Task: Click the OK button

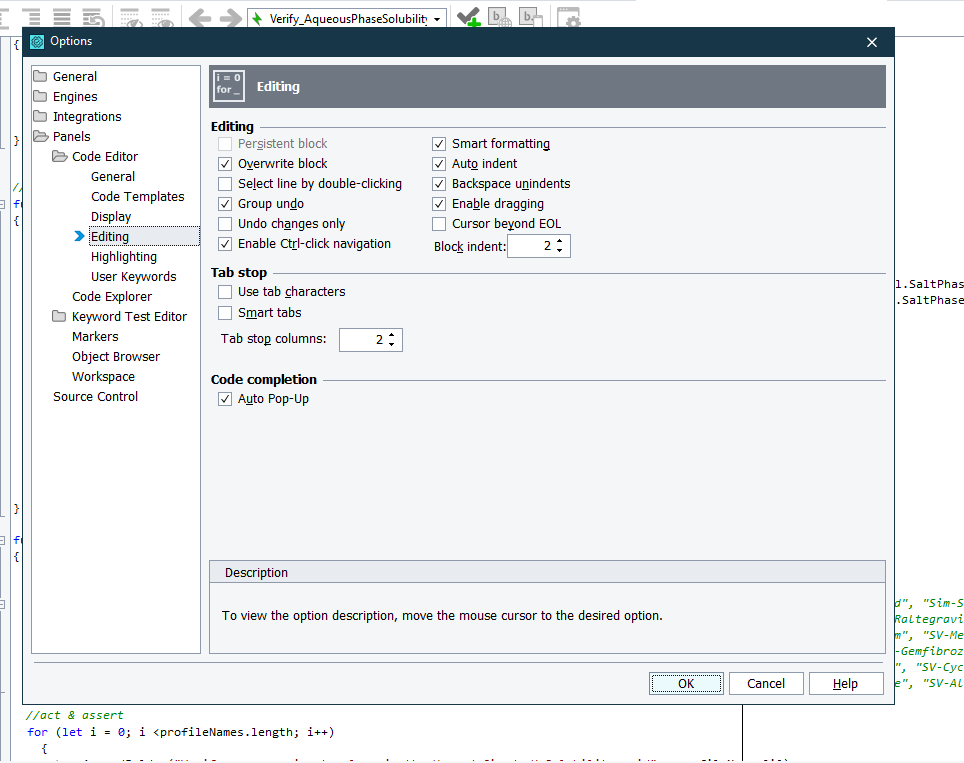Action: (685, 683)
